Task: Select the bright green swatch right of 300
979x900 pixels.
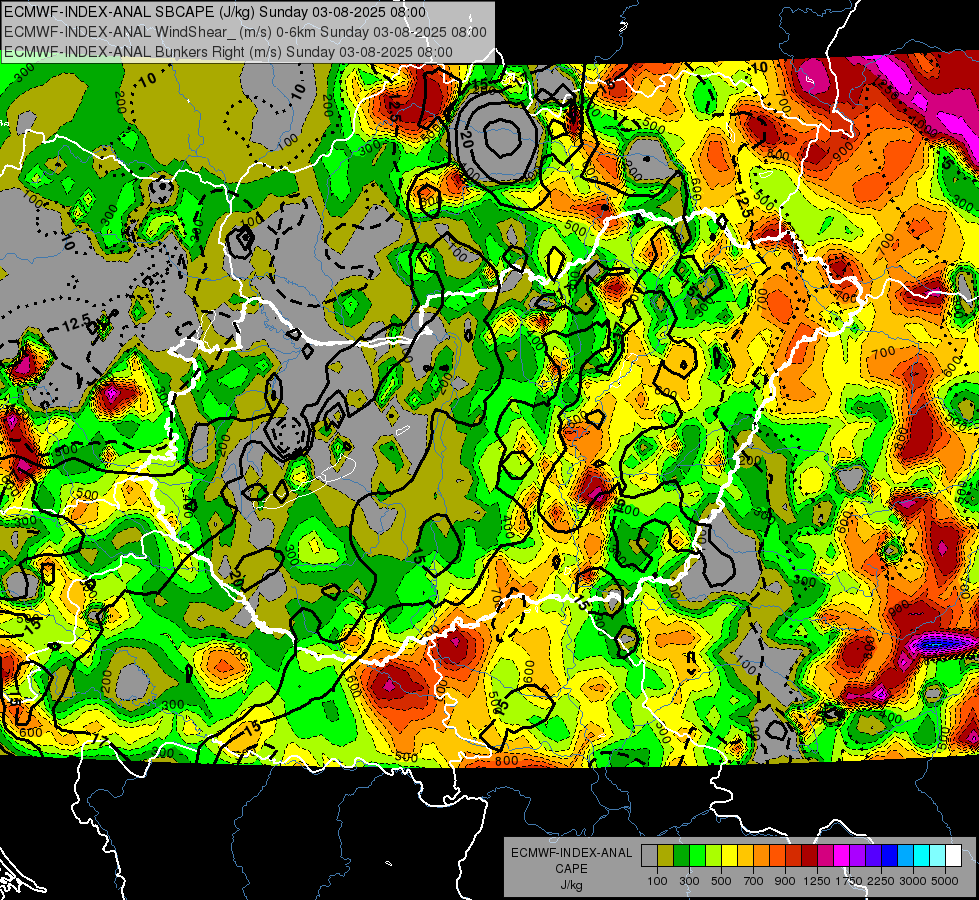Action: 697,856
